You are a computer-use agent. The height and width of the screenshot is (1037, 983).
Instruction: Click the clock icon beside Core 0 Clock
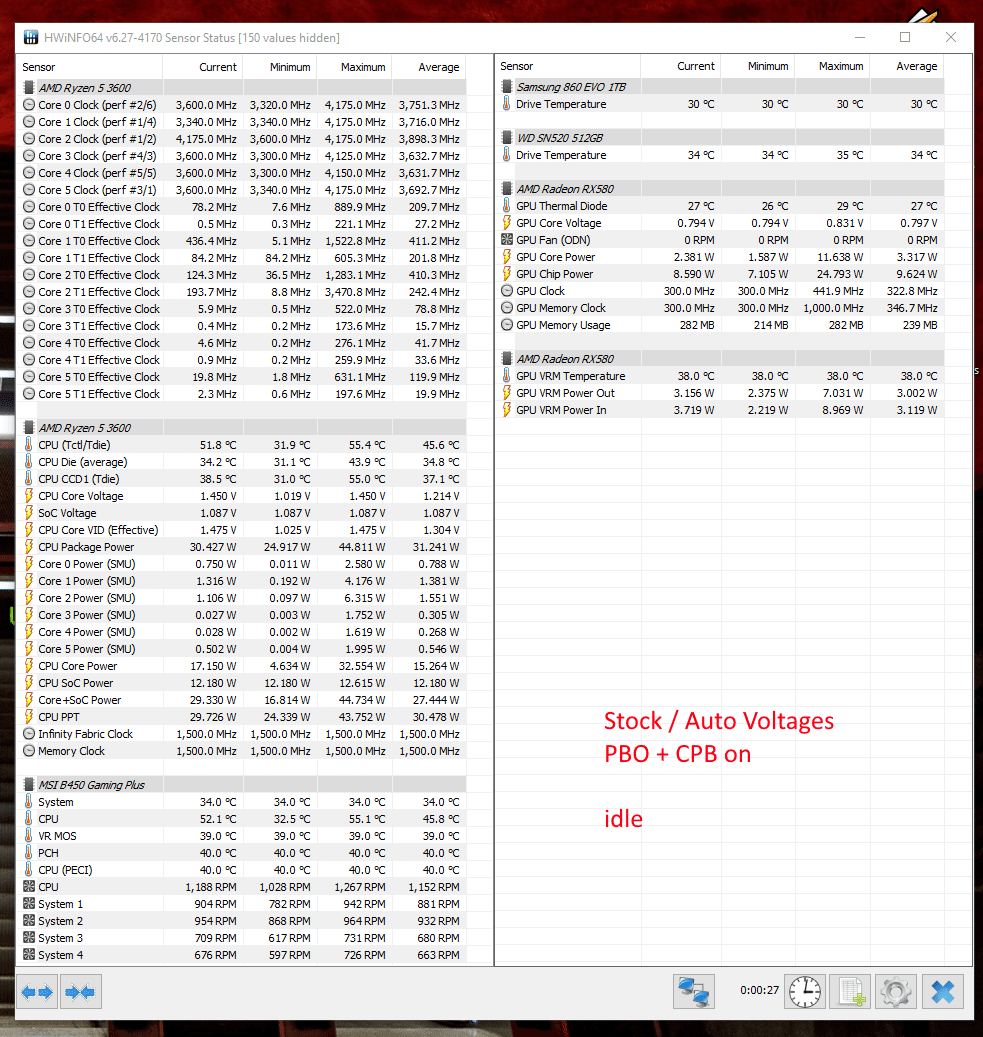28,104
